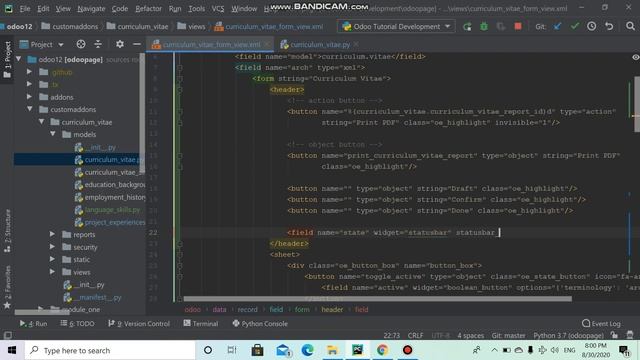The height and width of the screenshot is (360, 640).
Task: Open Search Everywhere magnifier icon
Action: (630, 27)
